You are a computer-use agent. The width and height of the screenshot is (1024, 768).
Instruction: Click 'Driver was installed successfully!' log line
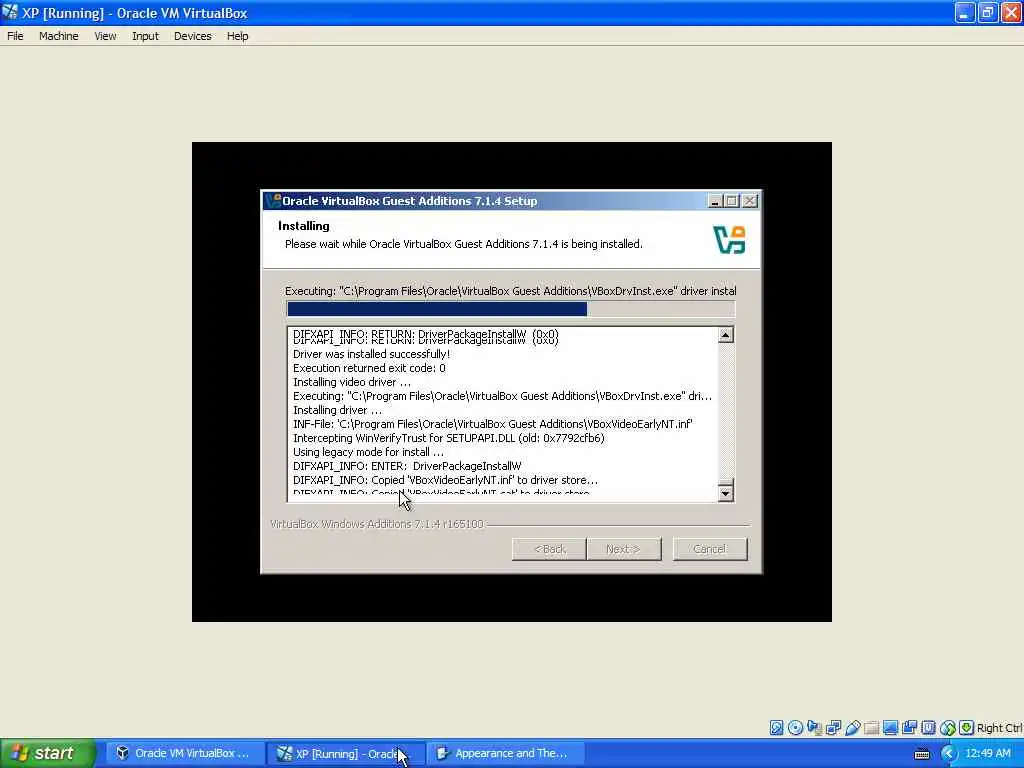tap(372, 354)
